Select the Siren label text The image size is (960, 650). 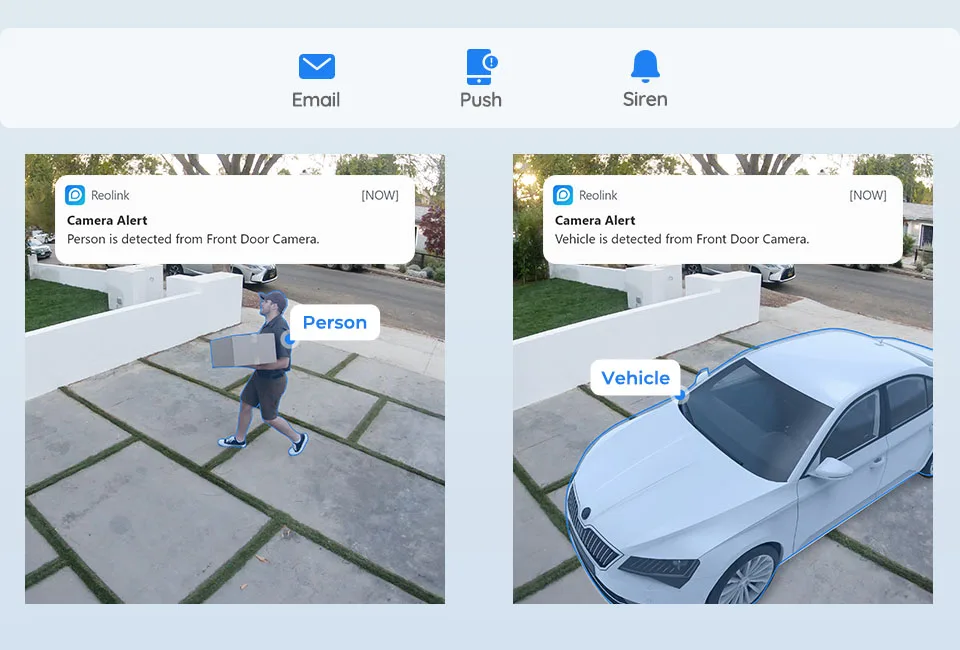[x=645, y=99]
